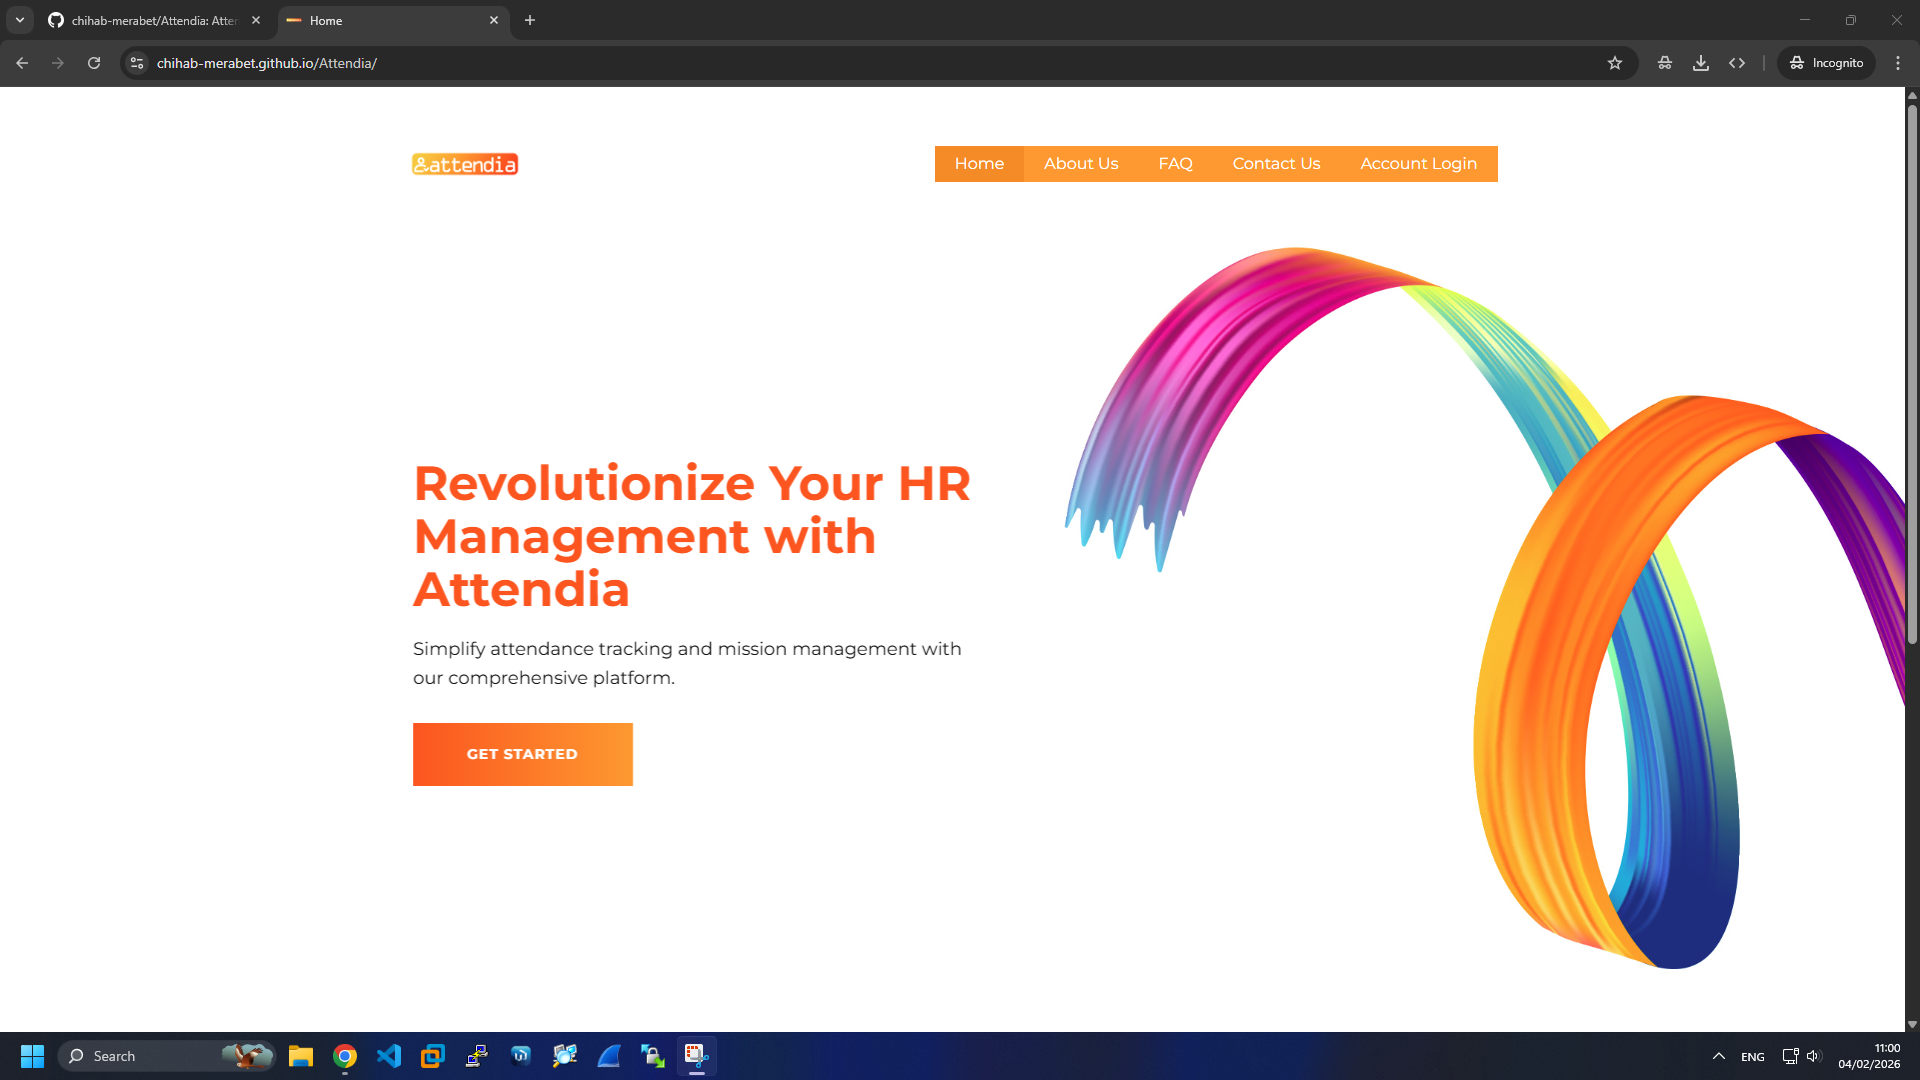The width and height of the screenshot is (1920, 1080).
Task: Open the browser downloads icon
Action: (1700, 63)
